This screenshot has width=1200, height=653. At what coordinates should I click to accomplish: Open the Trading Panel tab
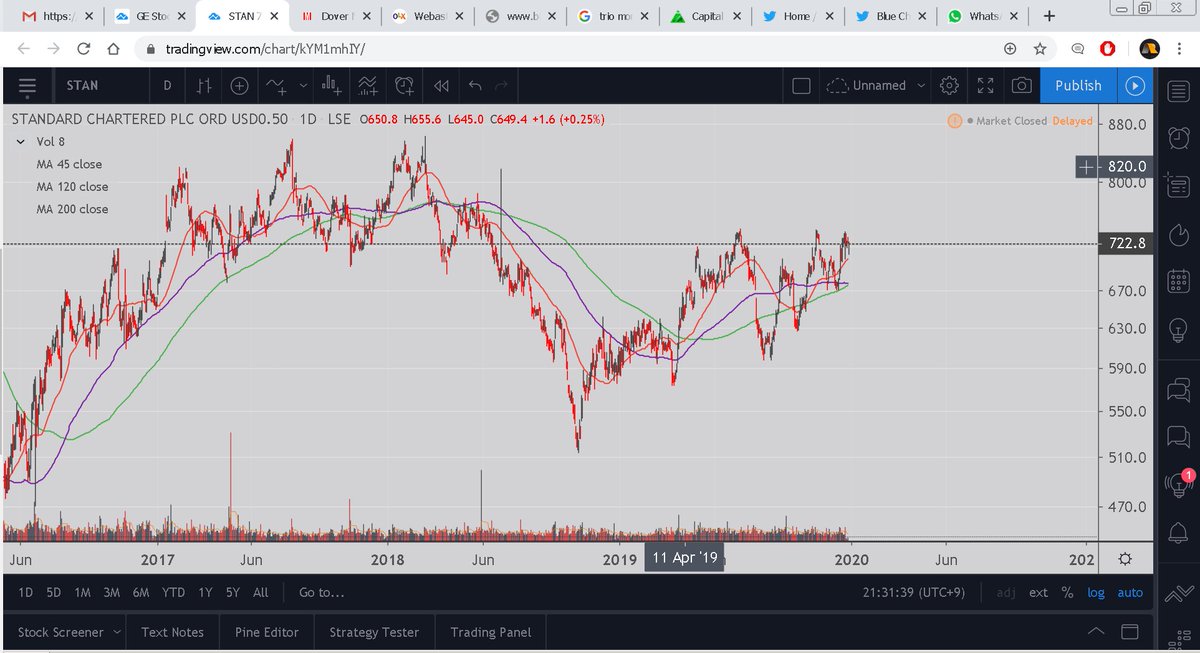point(491,632)
